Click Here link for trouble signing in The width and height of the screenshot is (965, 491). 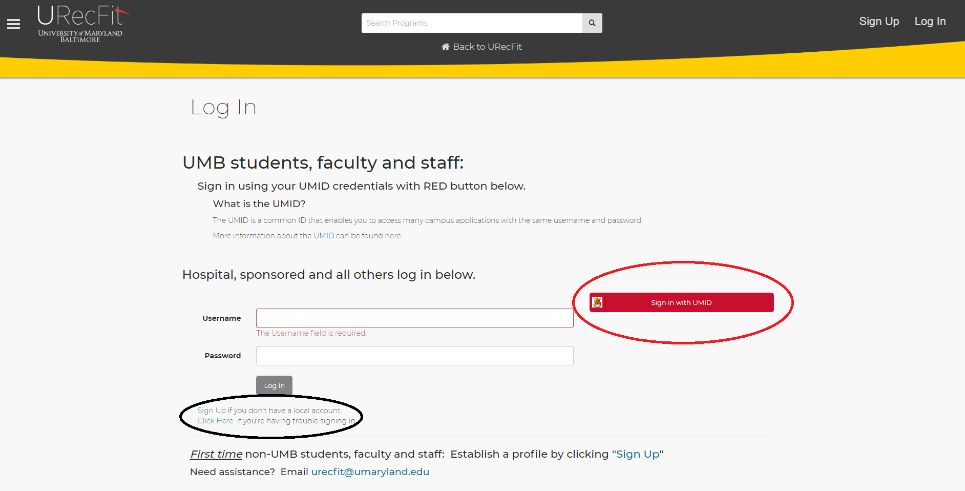tap(216, 421)
